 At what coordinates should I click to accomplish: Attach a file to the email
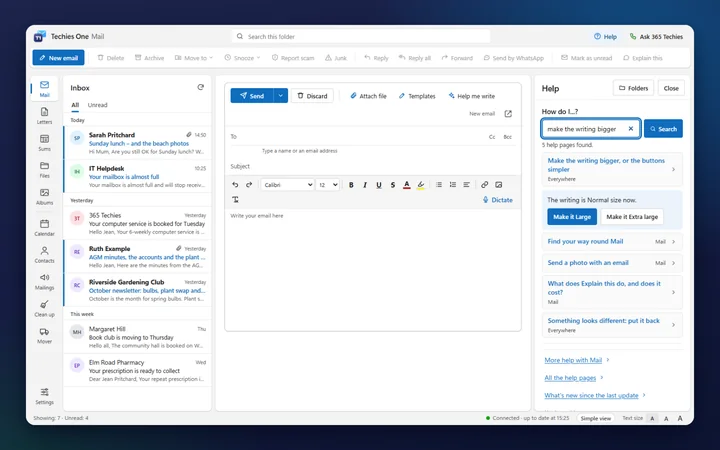click(368, 96)
